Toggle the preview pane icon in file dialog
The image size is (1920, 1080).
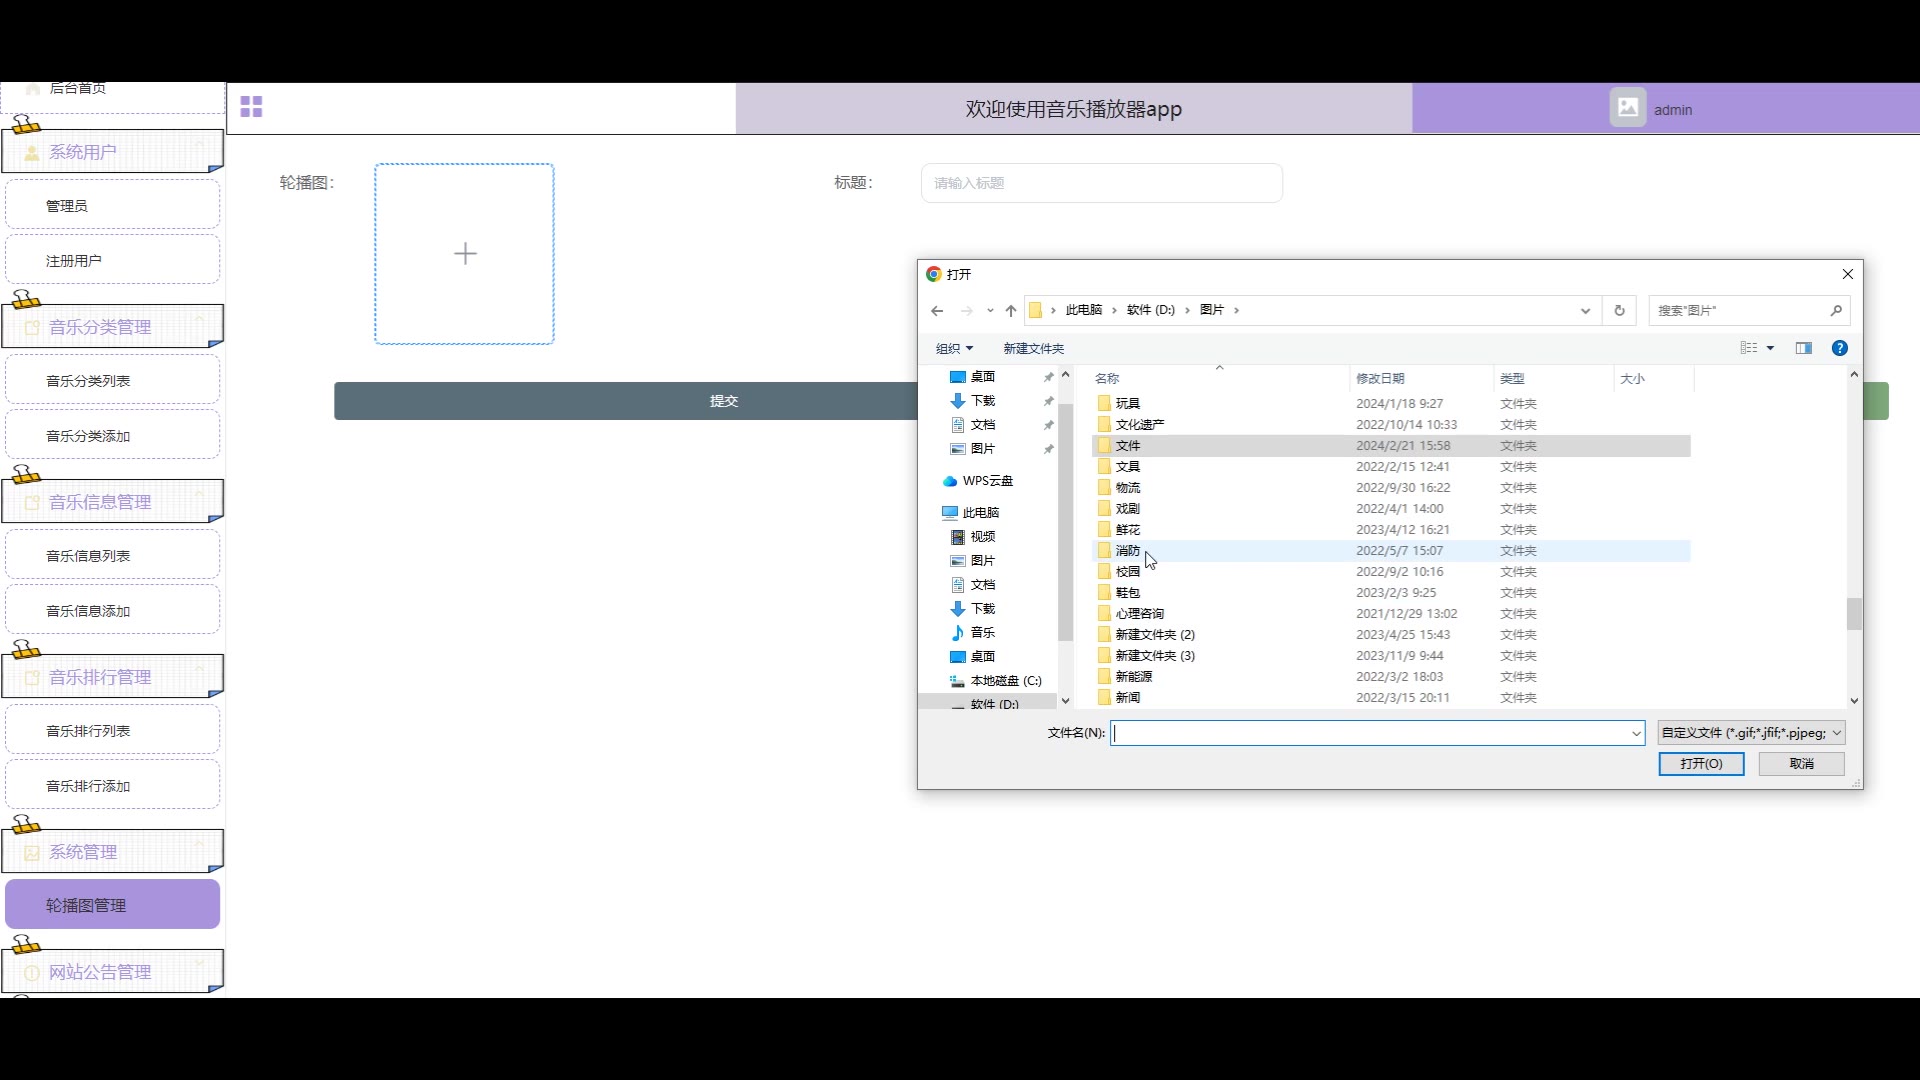pos(1804,348)
